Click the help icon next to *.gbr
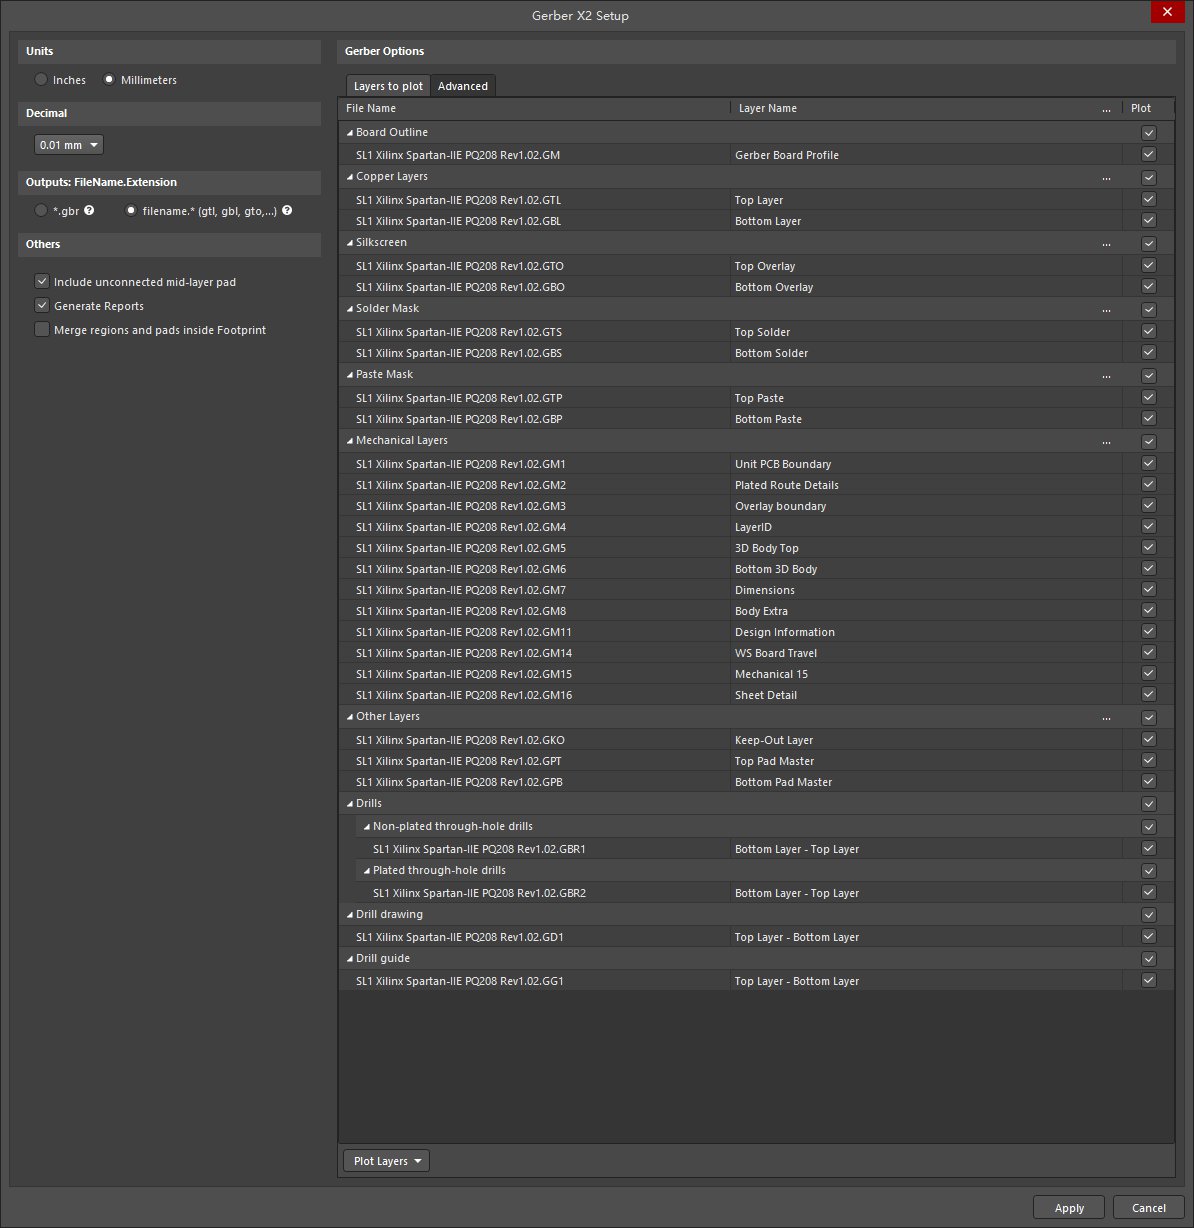Screen dimensions: 1194x1228 point(89,211)
